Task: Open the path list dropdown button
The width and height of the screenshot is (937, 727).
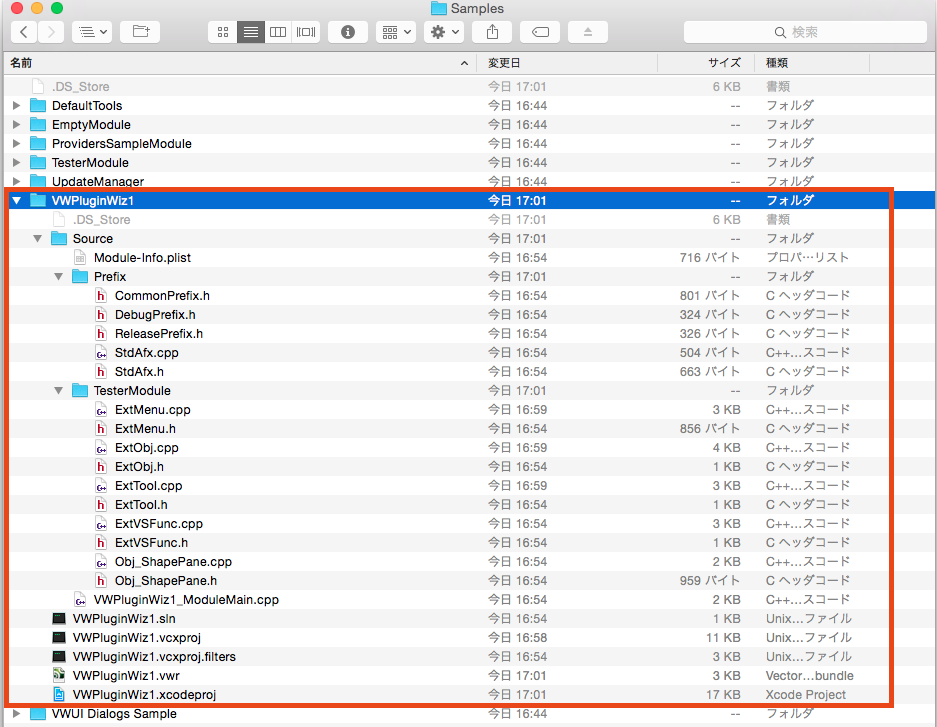Action: (x=92, y=32)
